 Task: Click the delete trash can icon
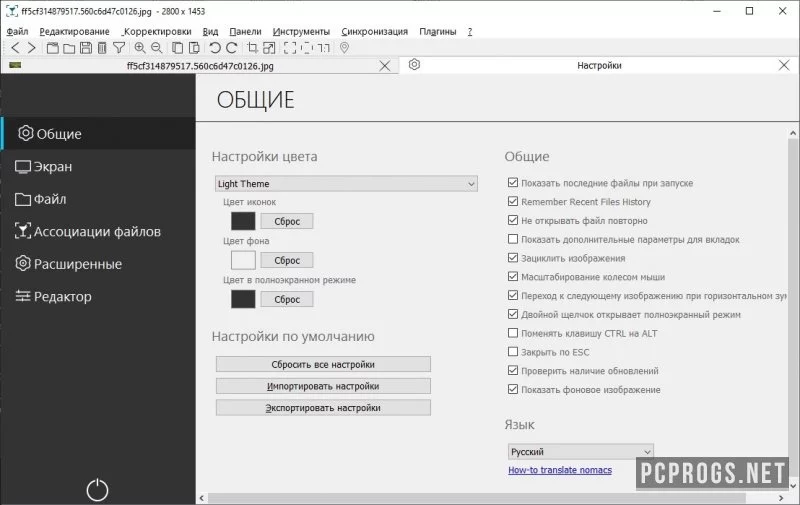pos(102,48)
